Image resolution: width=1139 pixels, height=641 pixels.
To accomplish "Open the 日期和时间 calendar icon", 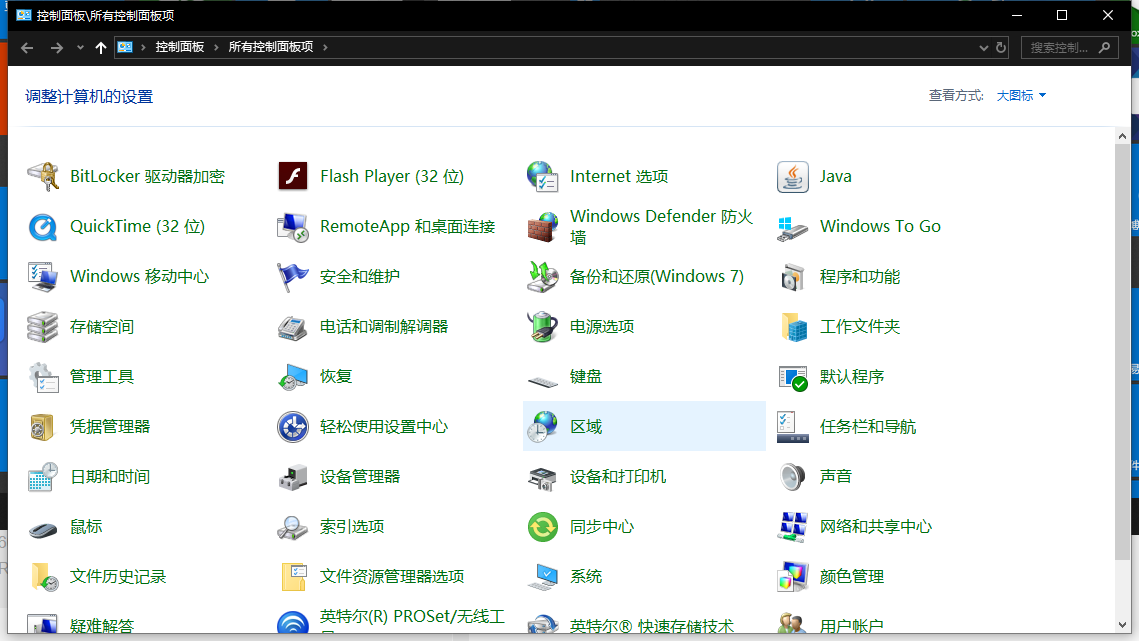I will (43, 477).
